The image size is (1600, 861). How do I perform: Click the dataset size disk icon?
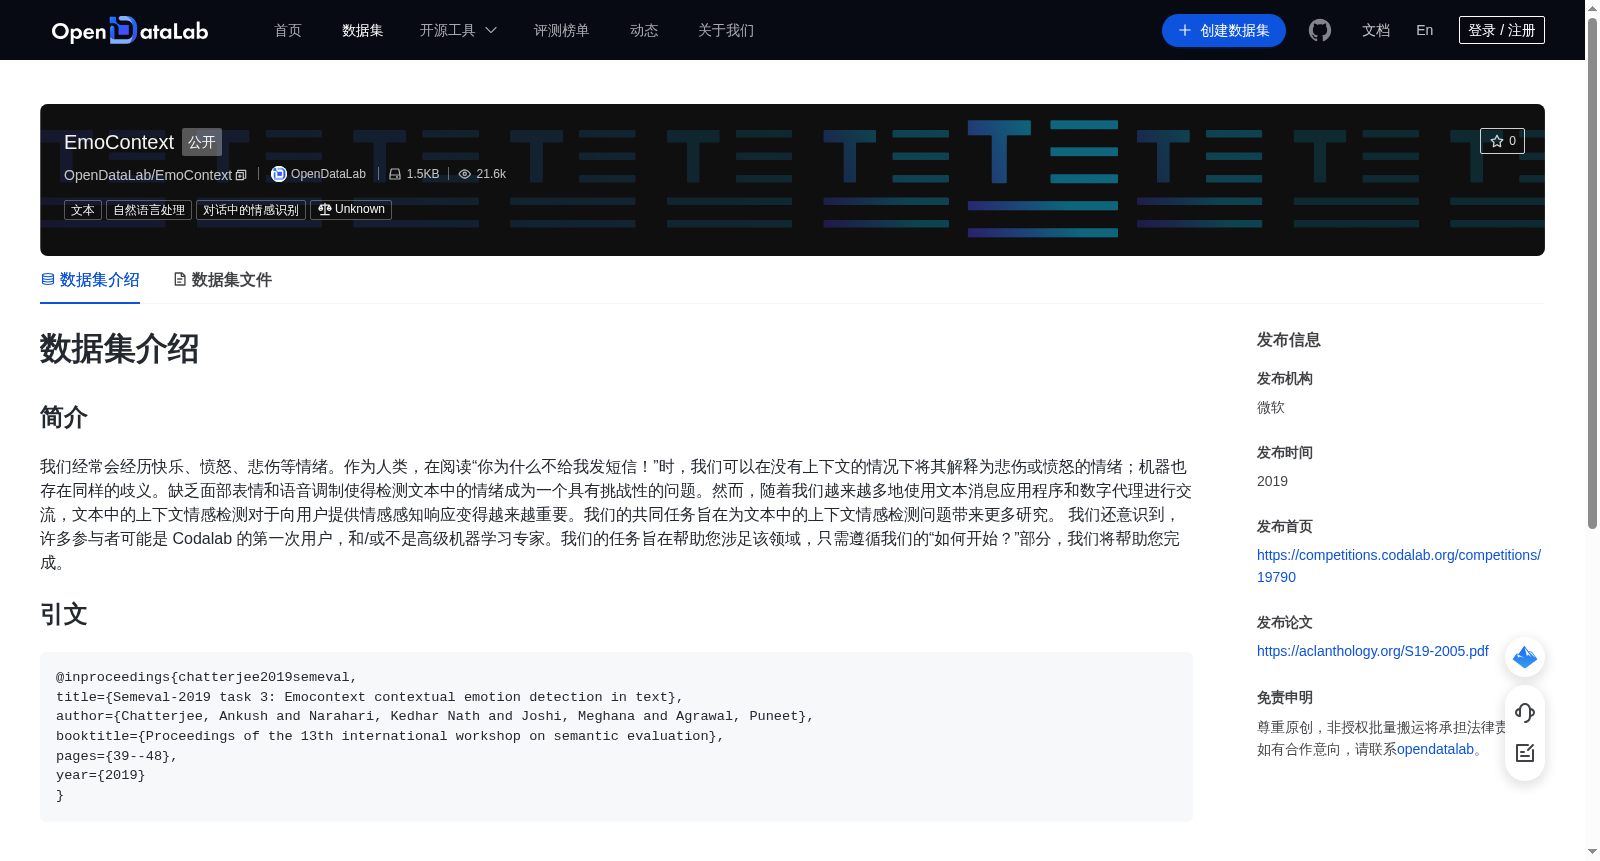395,174
